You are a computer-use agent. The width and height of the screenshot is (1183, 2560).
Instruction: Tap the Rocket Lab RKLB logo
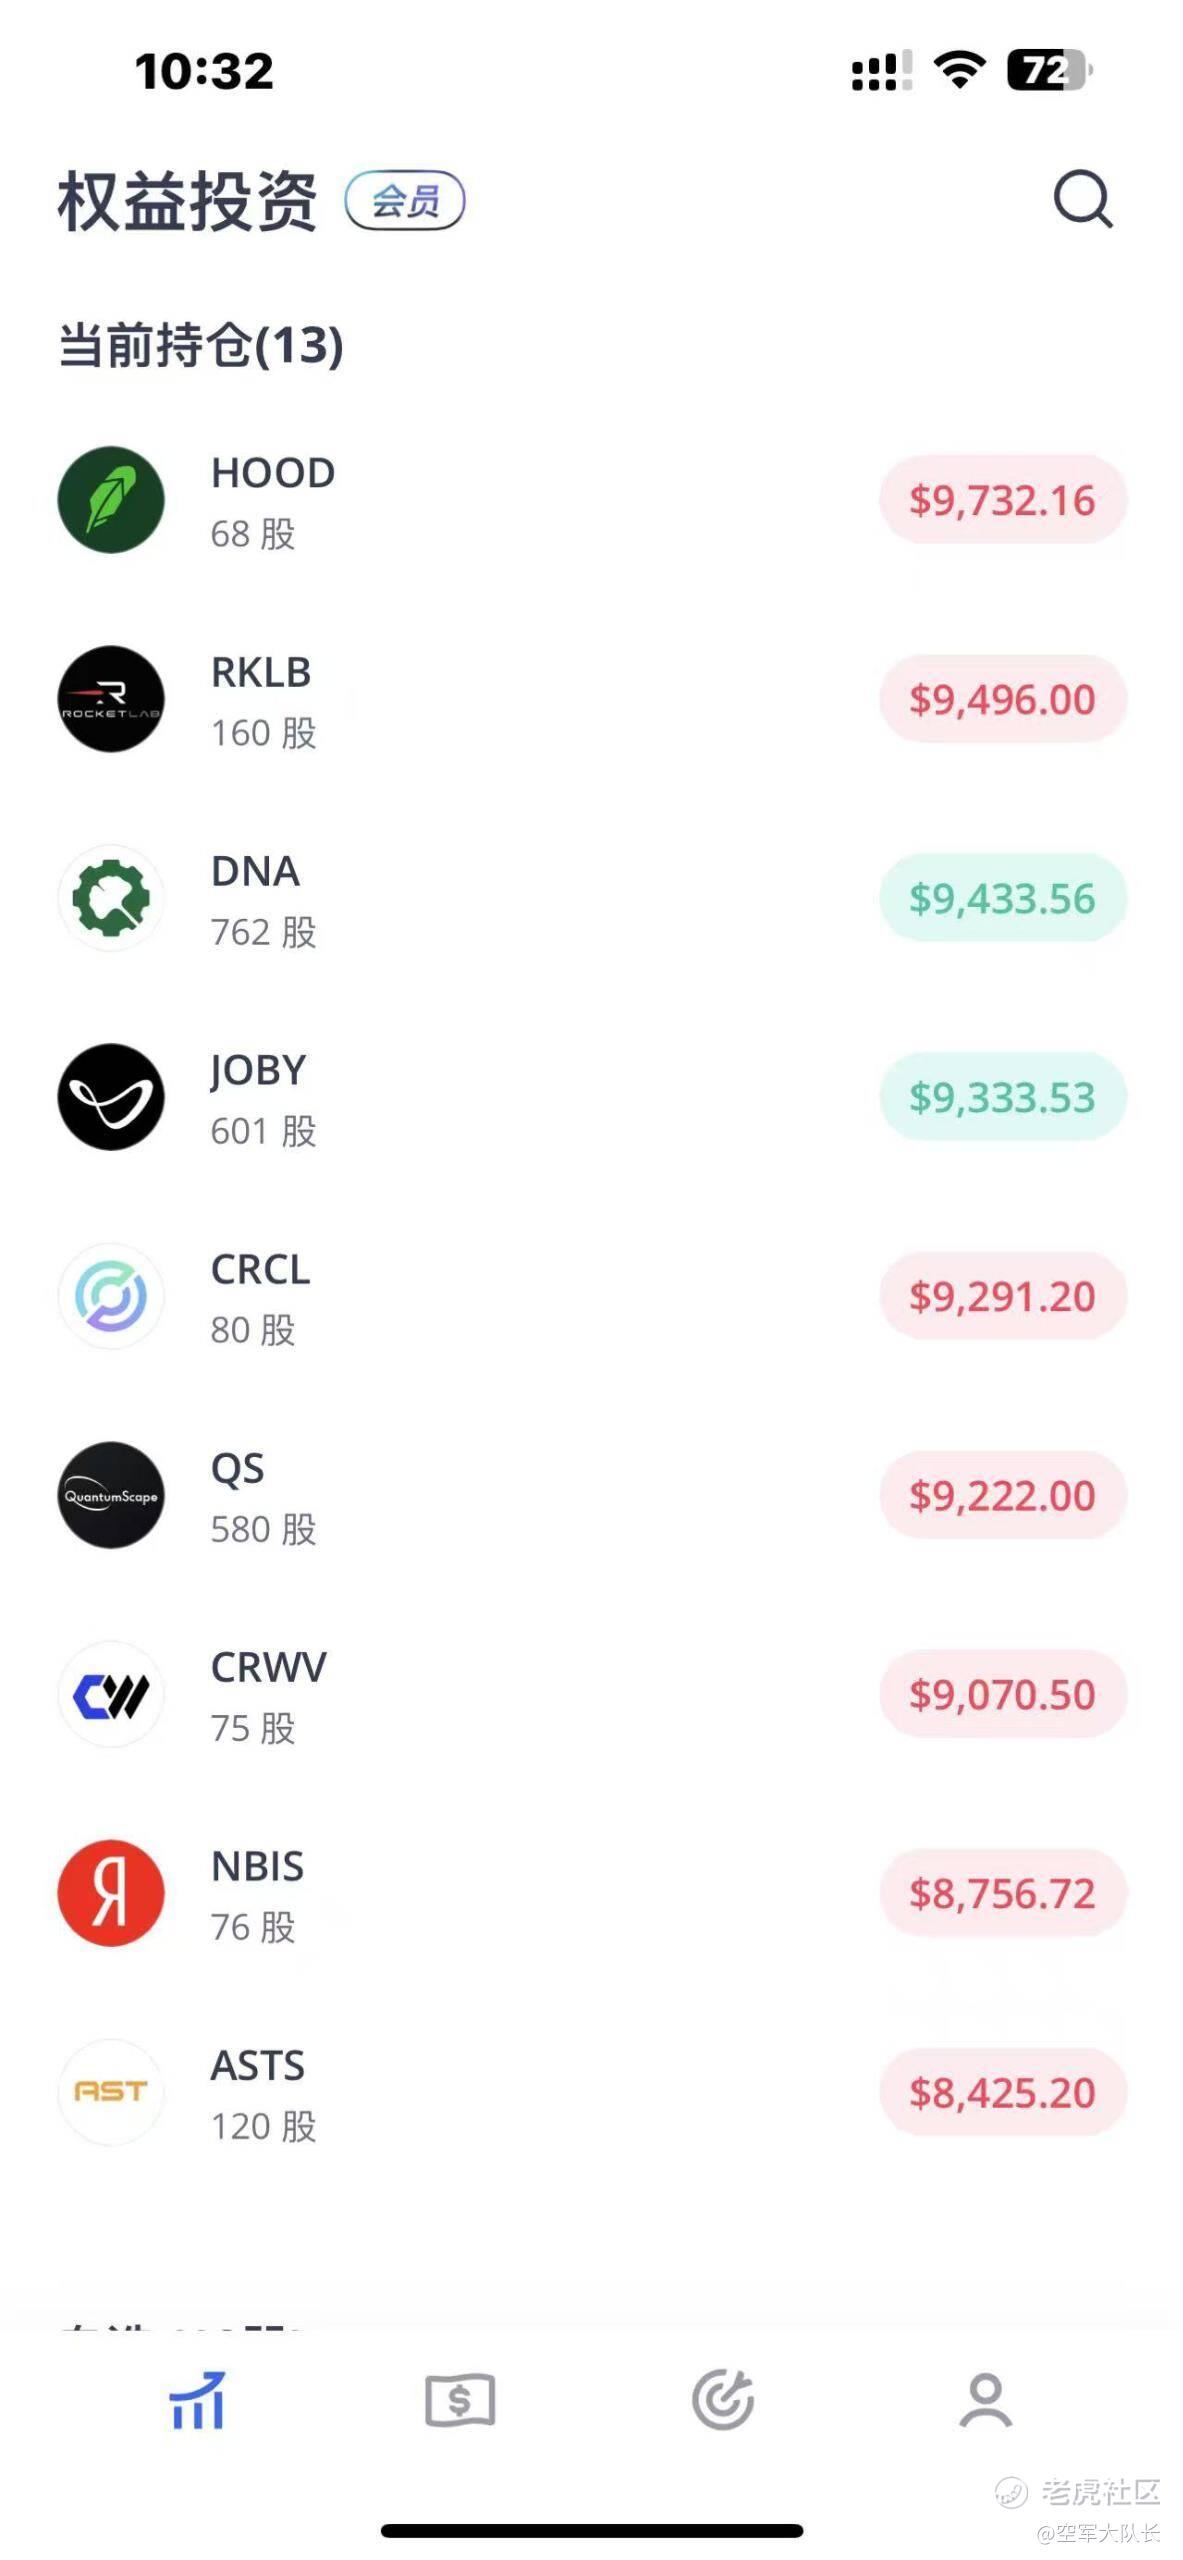(111, 699)
